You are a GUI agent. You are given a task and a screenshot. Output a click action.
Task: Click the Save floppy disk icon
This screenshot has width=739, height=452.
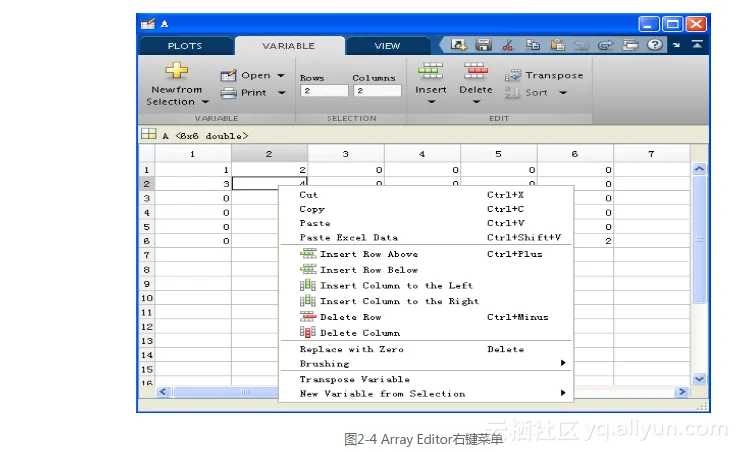point(483,45)
